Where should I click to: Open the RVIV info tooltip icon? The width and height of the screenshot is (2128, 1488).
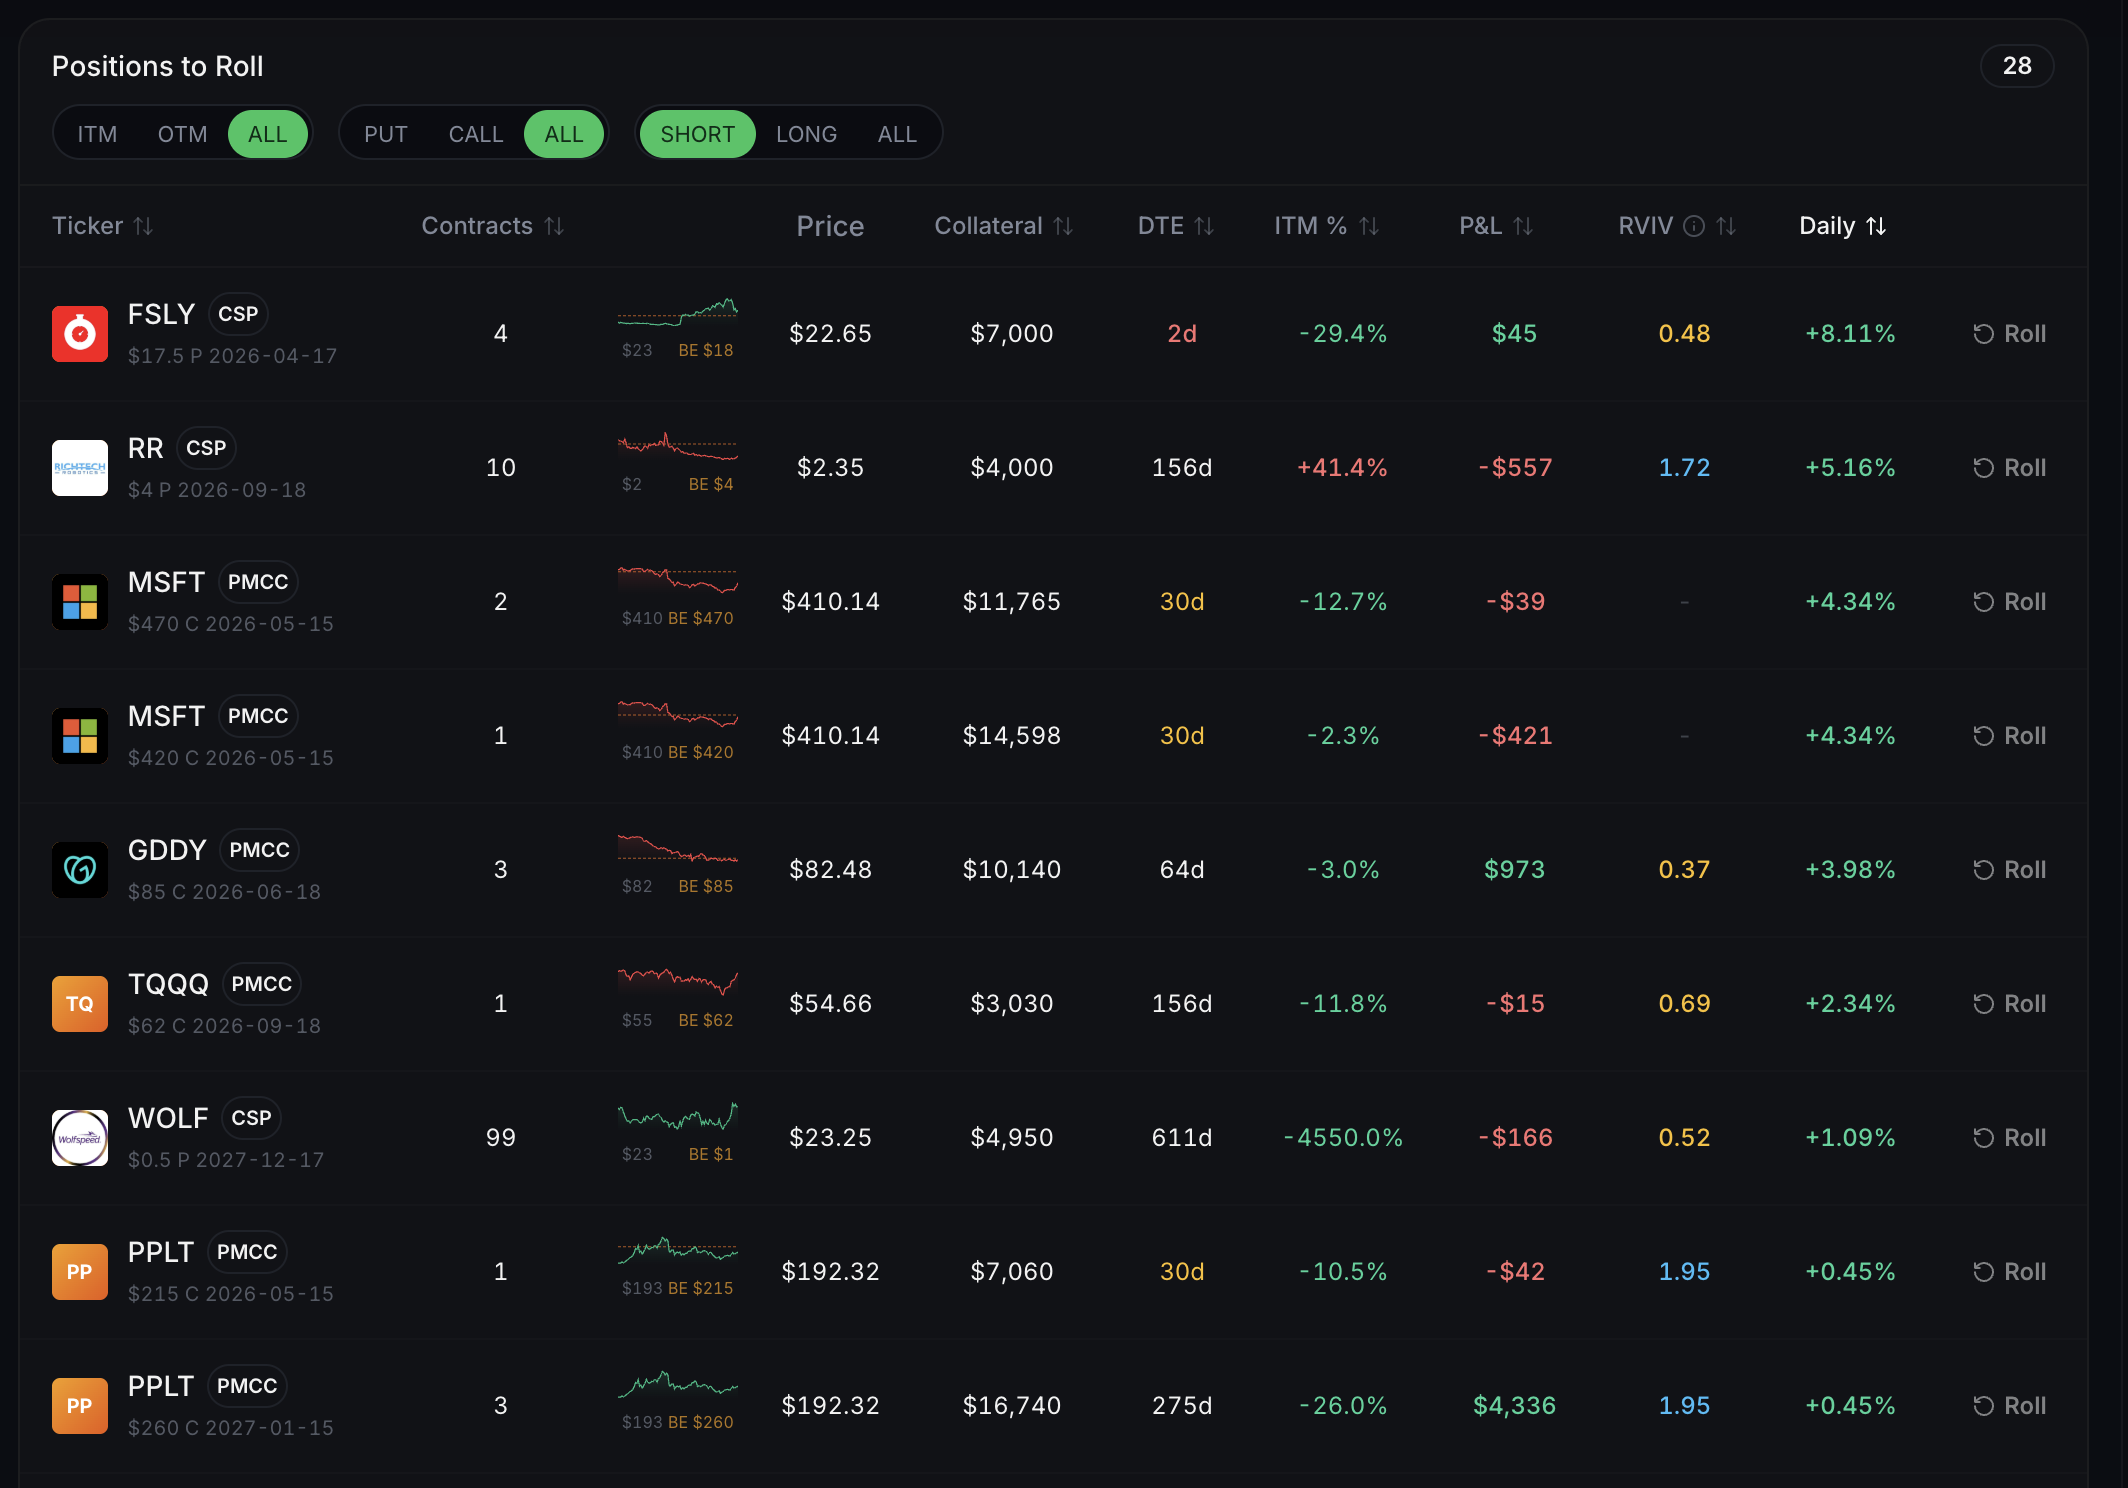coord(1694,226)
